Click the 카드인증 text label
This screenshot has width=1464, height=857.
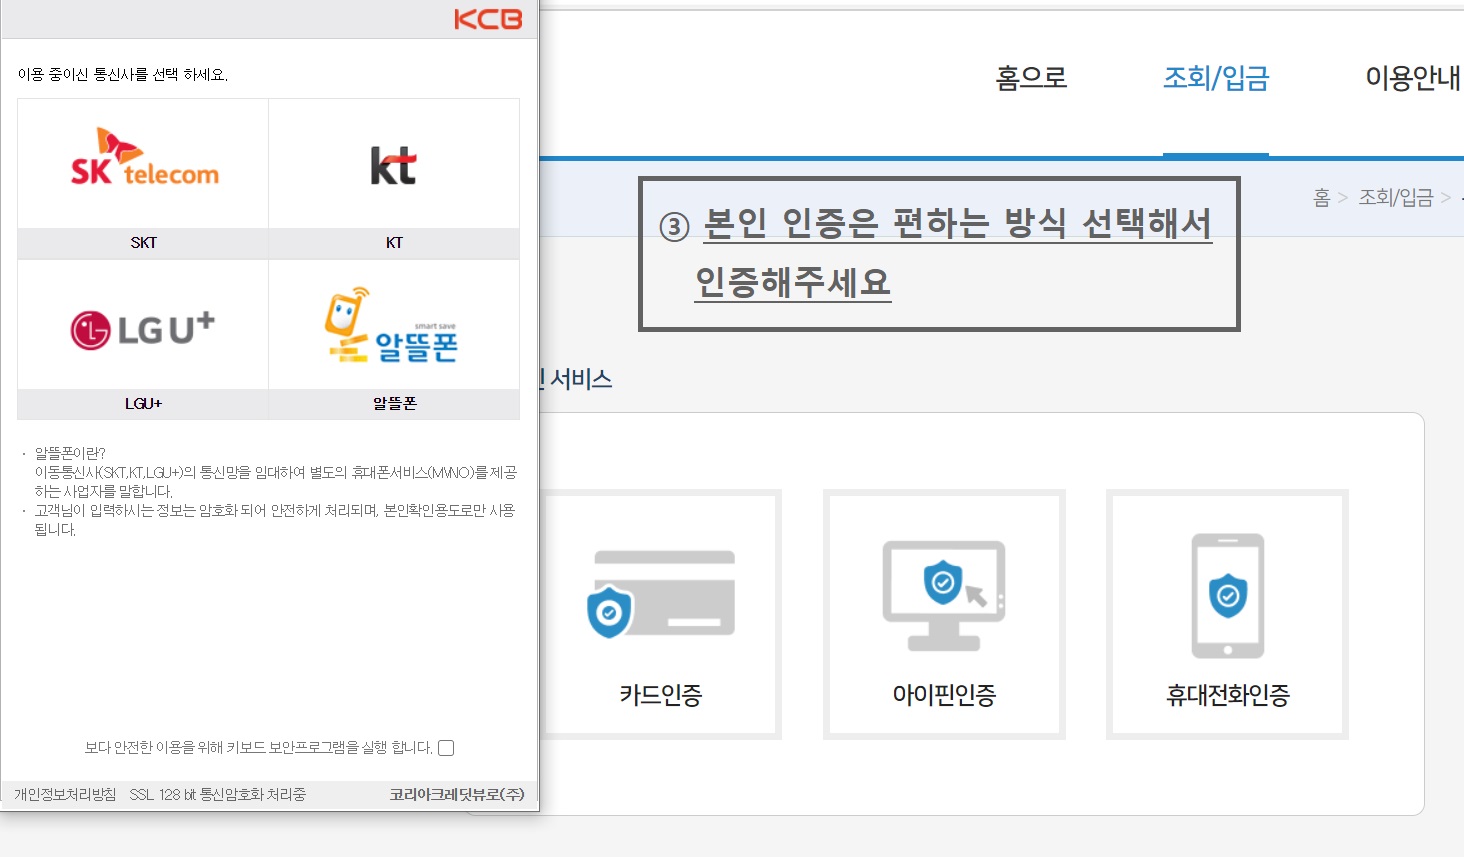(661, 695)
